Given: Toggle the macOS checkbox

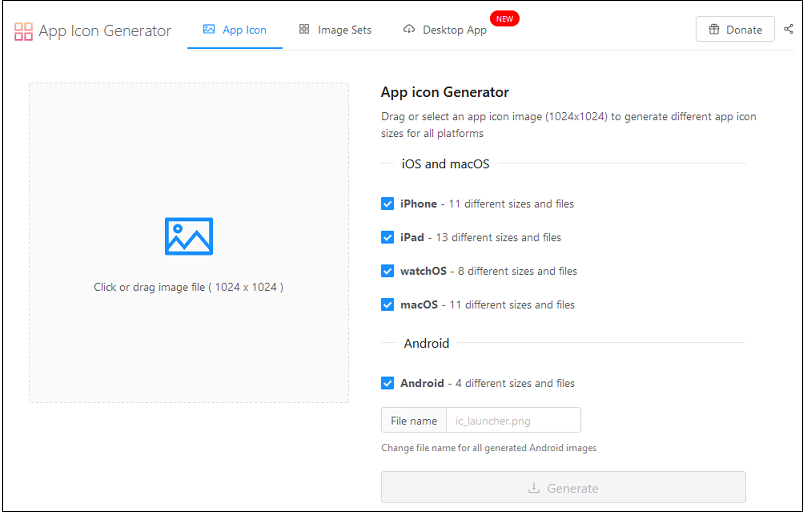Looking at the screenshot, I should 387,305.
